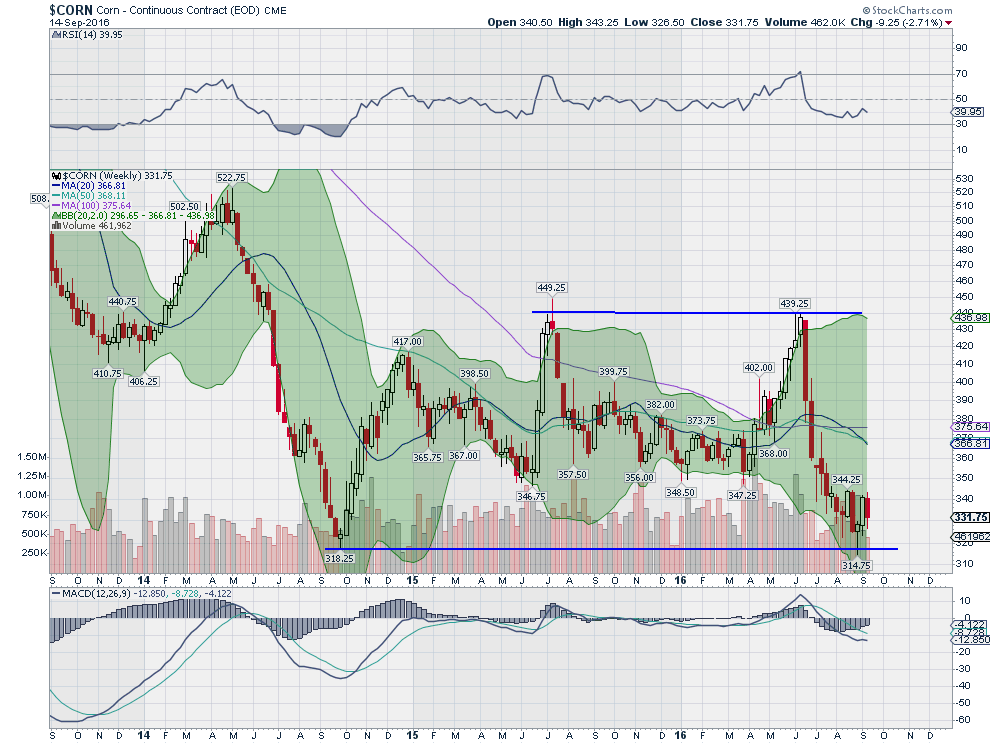
Task: Click the MACD(12,26,9) legend line icon
Action: click(x=56, y=594)
